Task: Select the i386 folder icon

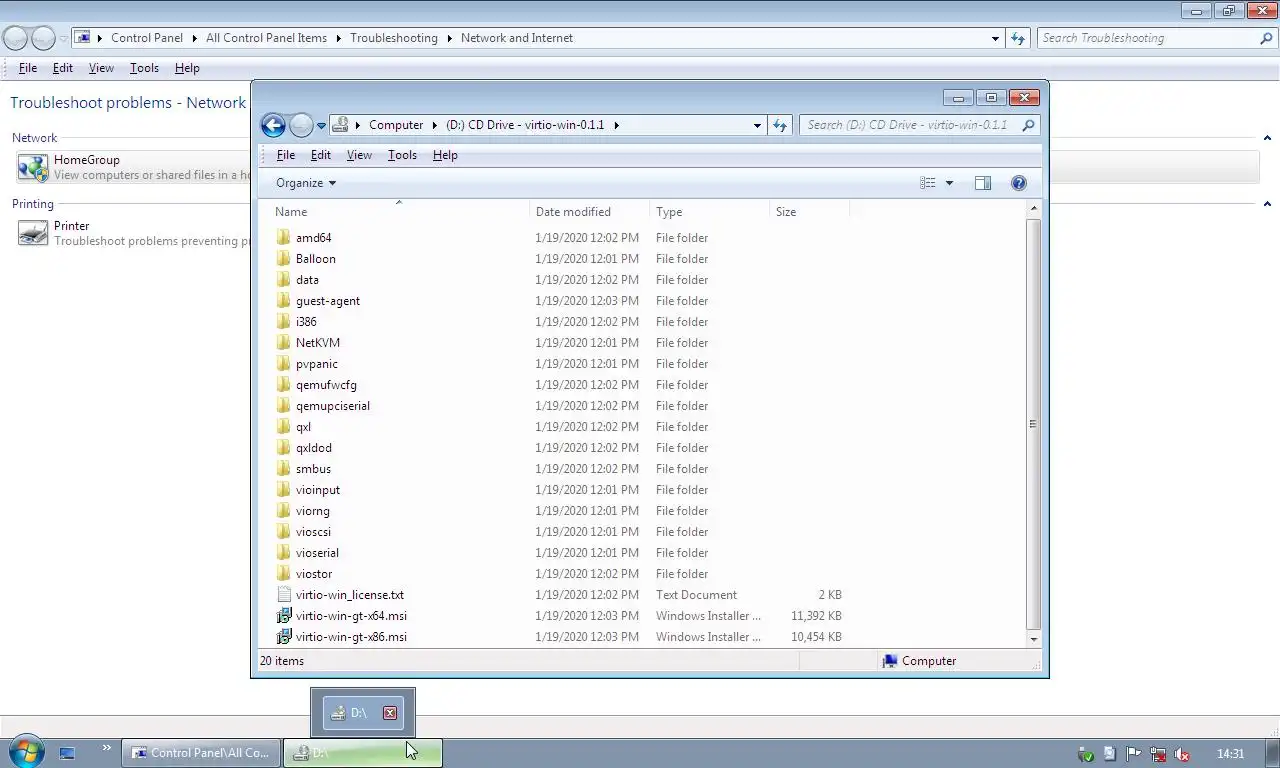Action: point(284,322)
